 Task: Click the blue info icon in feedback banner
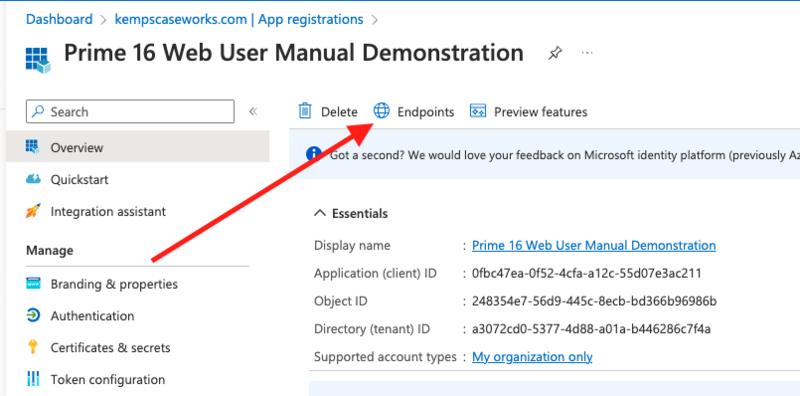click(x=313, y=154)
